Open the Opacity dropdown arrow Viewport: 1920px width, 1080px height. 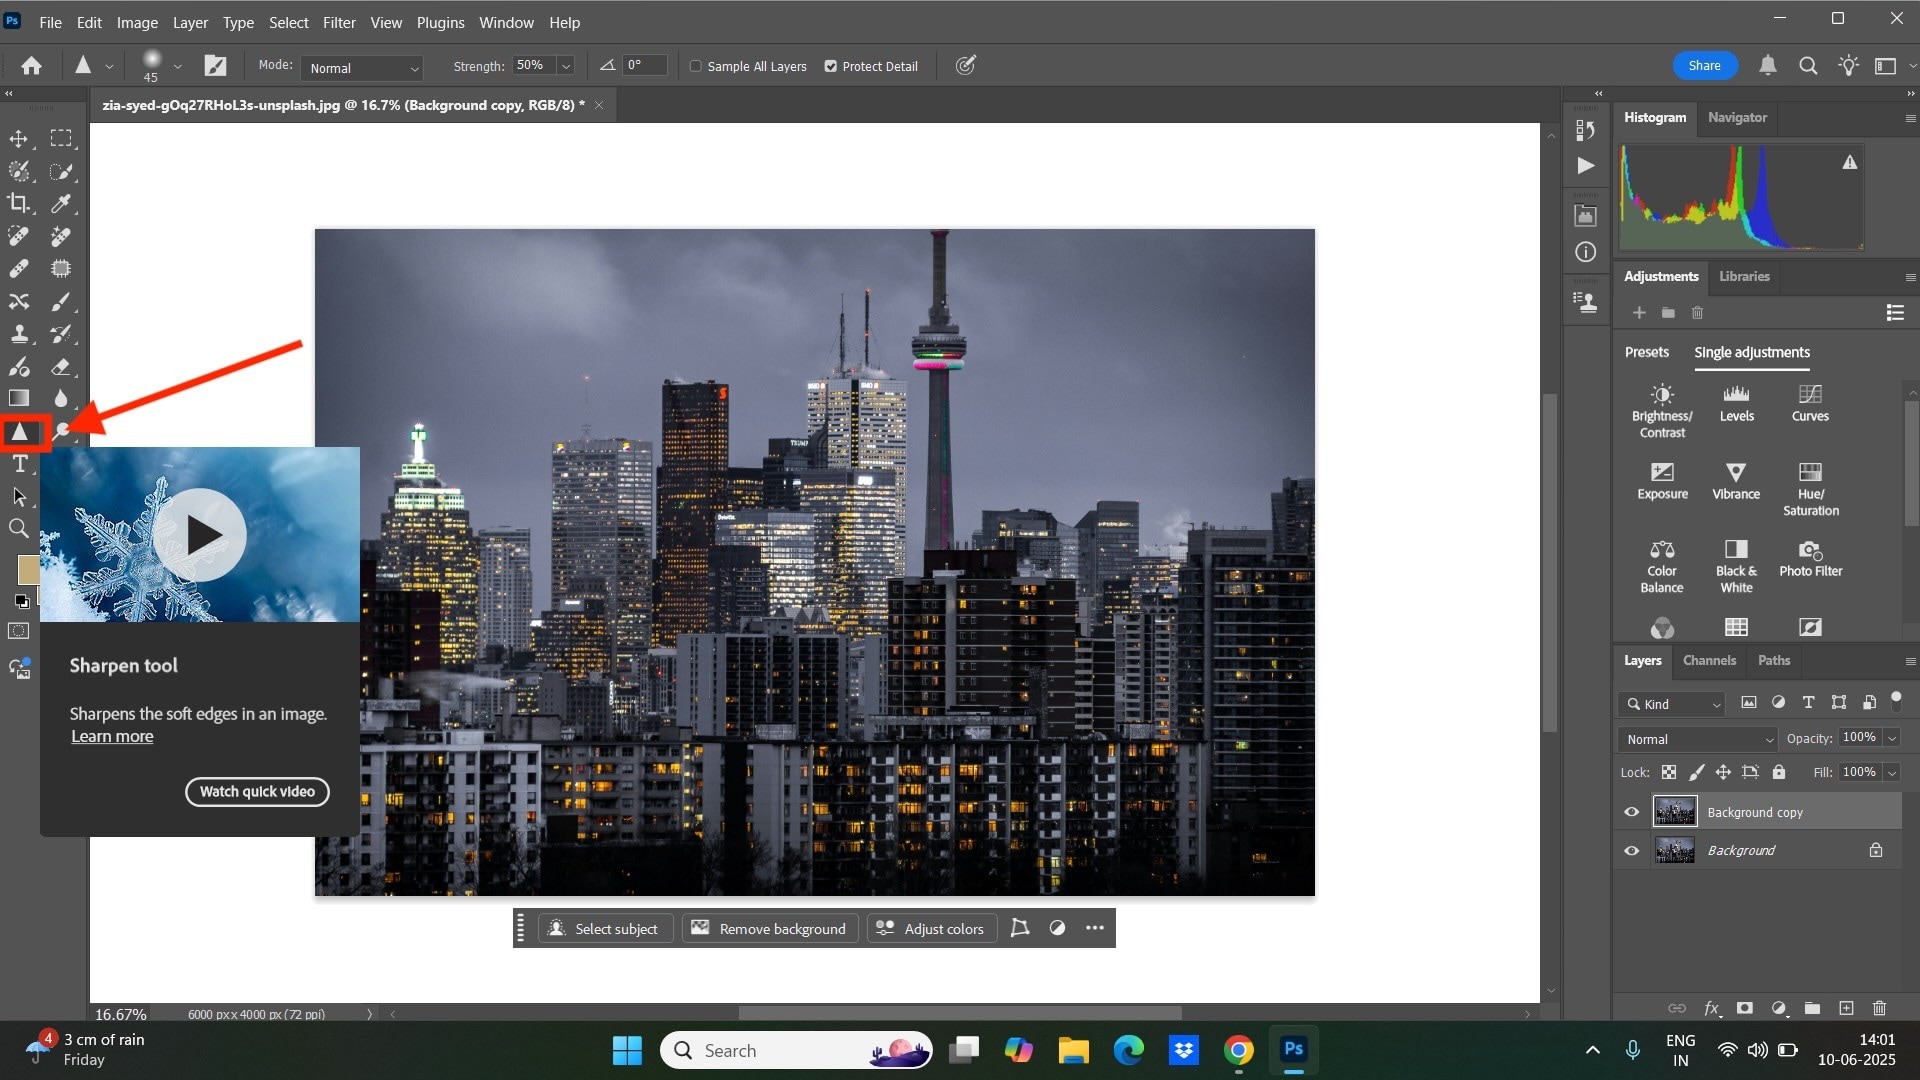[x=1892, y=738]
